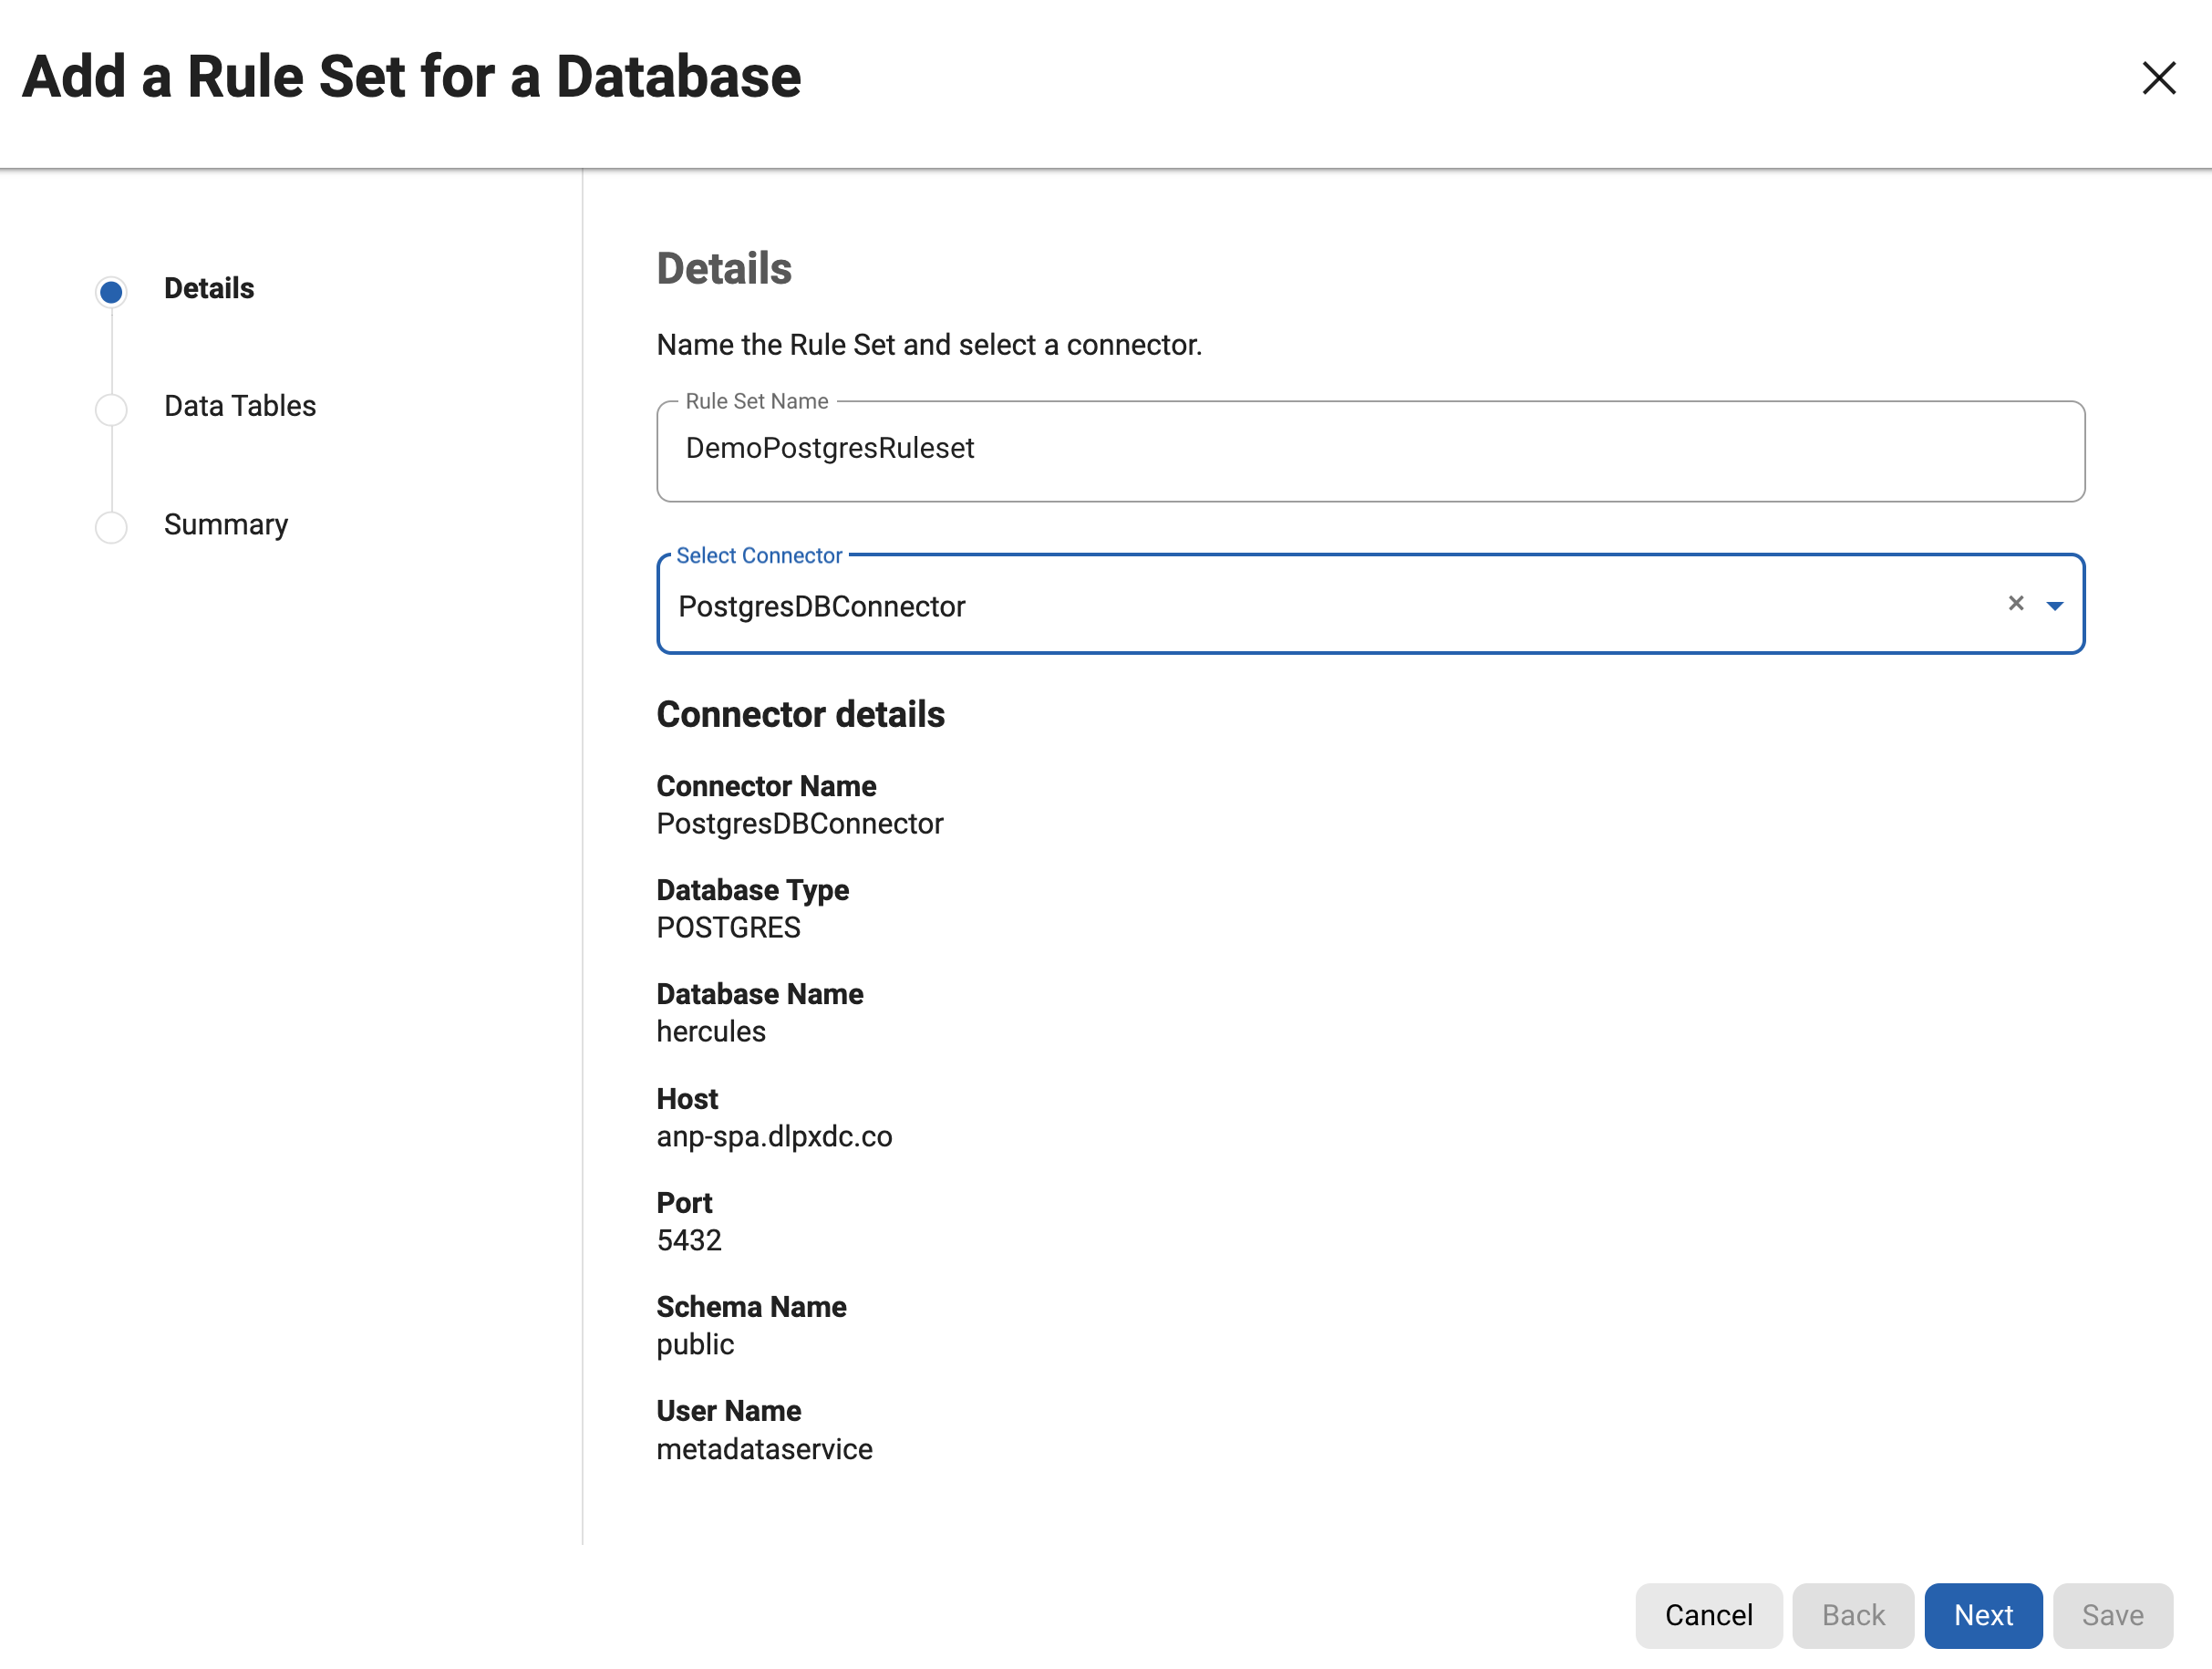Select the filled Details step indicator

pyautogui.click(x=111, y=291)
